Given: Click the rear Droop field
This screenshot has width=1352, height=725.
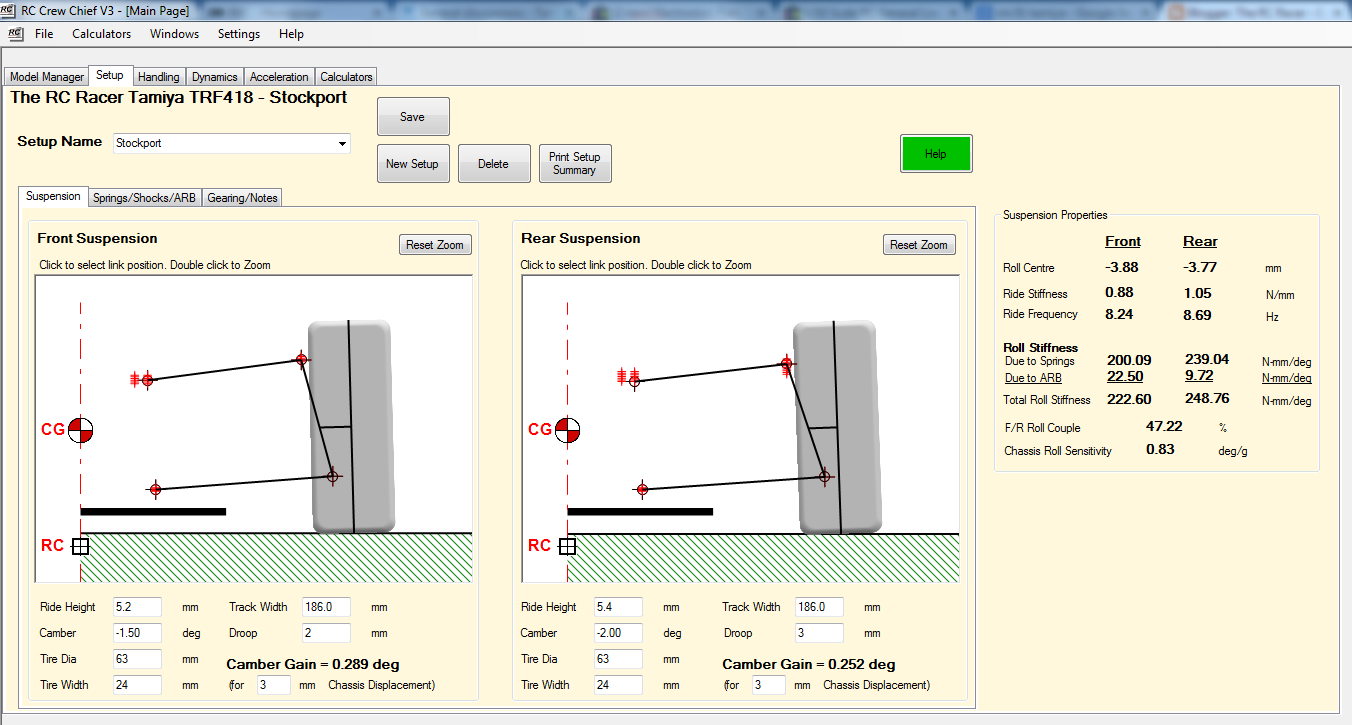Looking at the screenshot, I should coord(819,633).
